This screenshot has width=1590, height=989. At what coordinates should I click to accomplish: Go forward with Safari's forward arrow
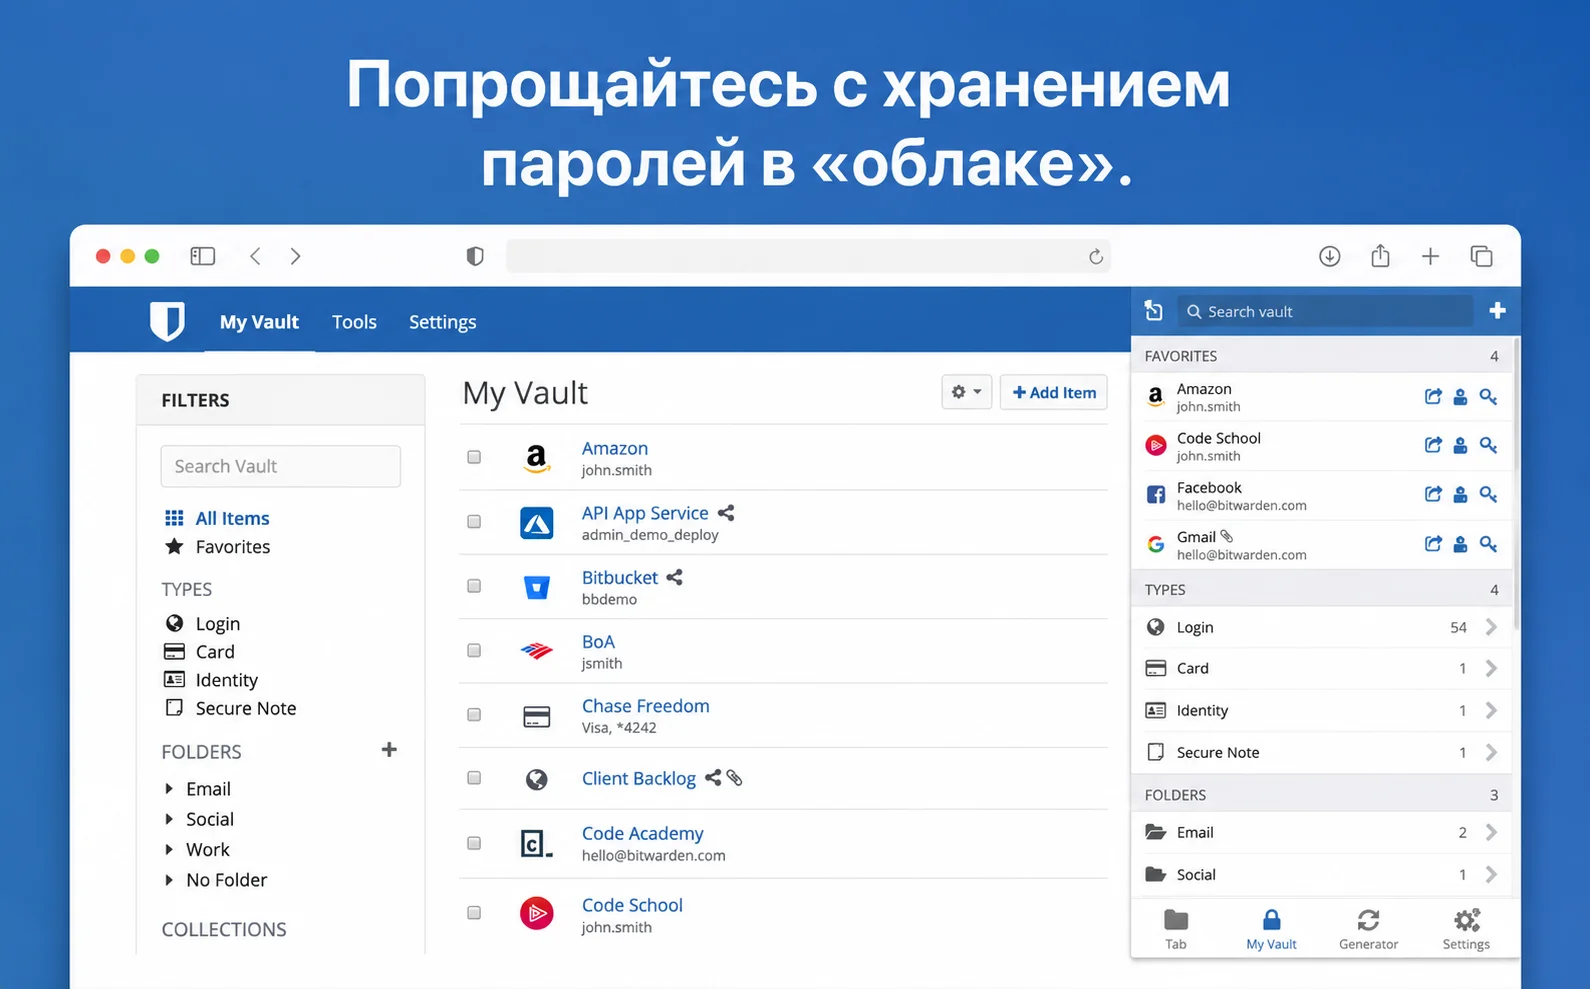(x=295, y=256)
